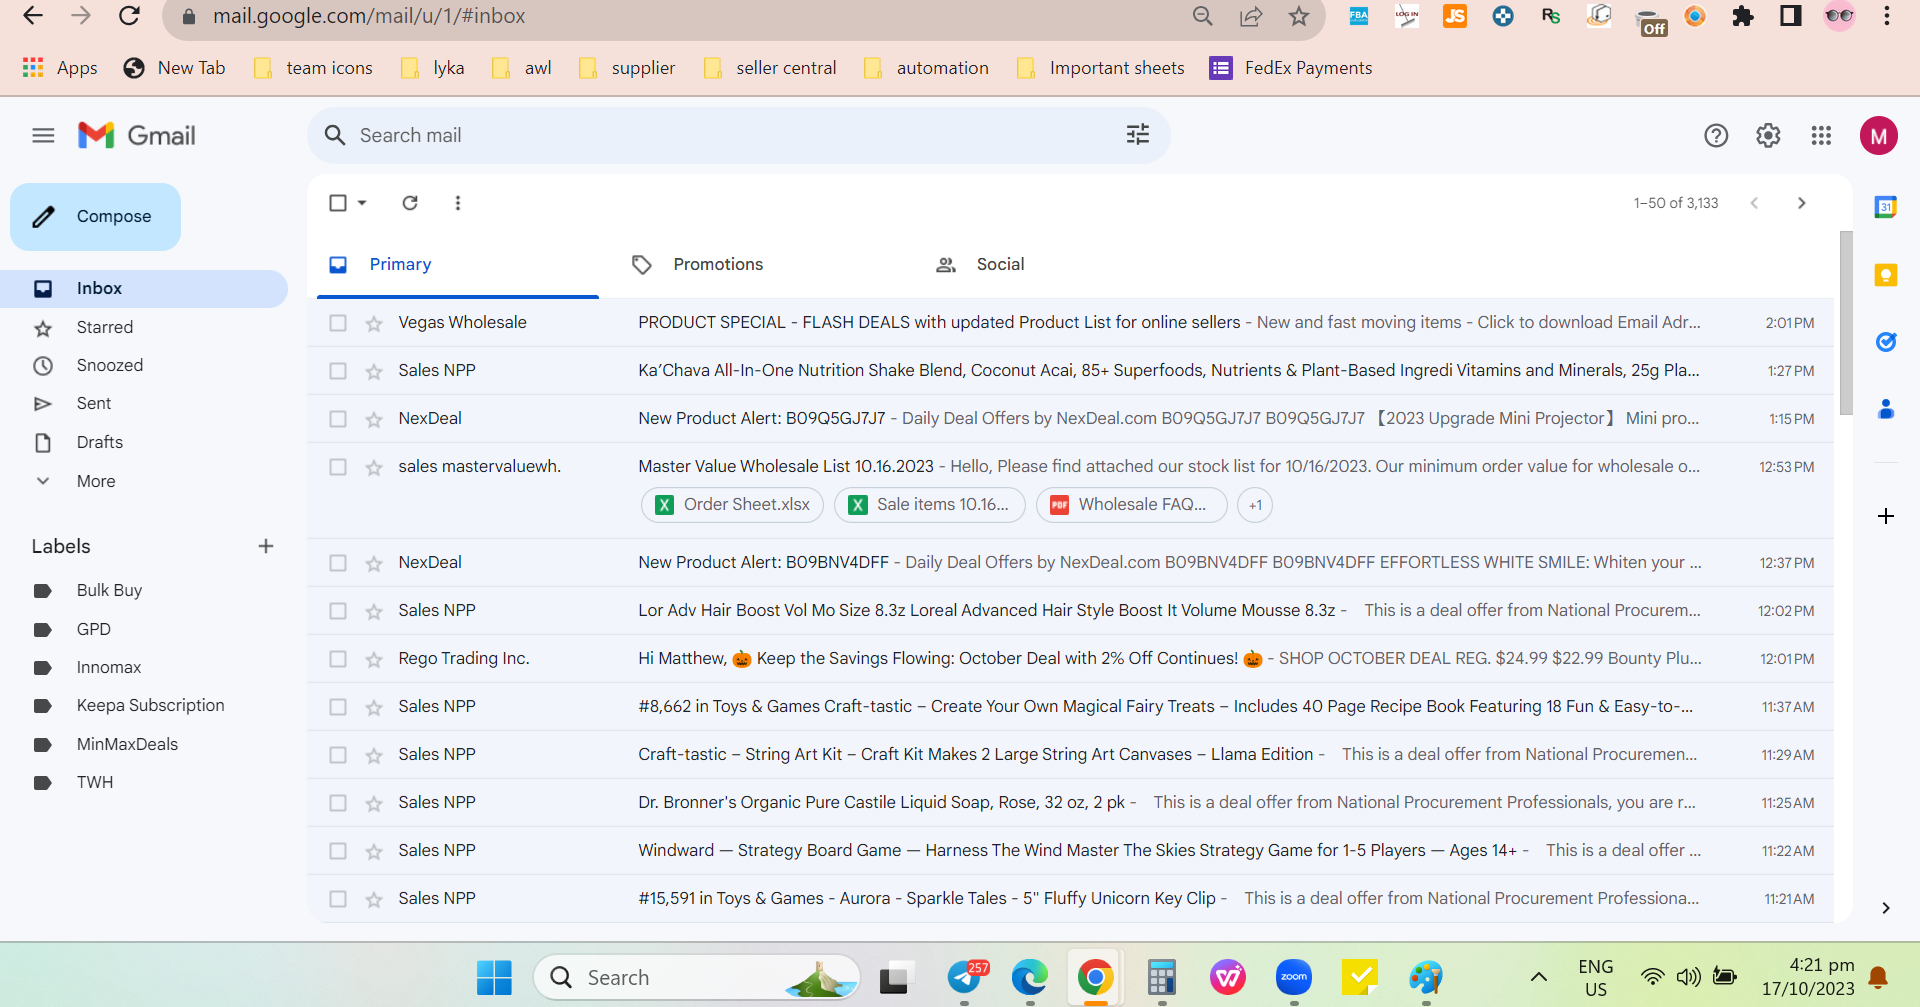Click the inbox vertical scrollbar
Image resolution: width=1920 pixels, height=1007 pixels.
pyautogui.click(x=1846, y=322)
